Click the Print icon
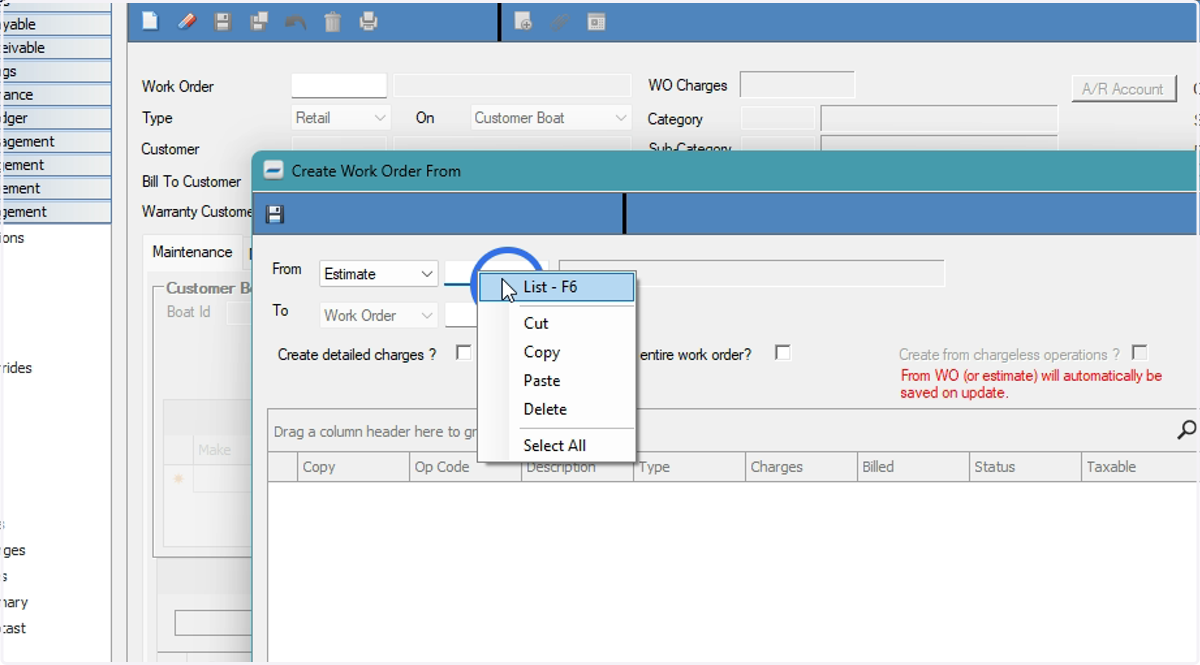Viewport: 1200px width, 665px height. coord(368,20)
